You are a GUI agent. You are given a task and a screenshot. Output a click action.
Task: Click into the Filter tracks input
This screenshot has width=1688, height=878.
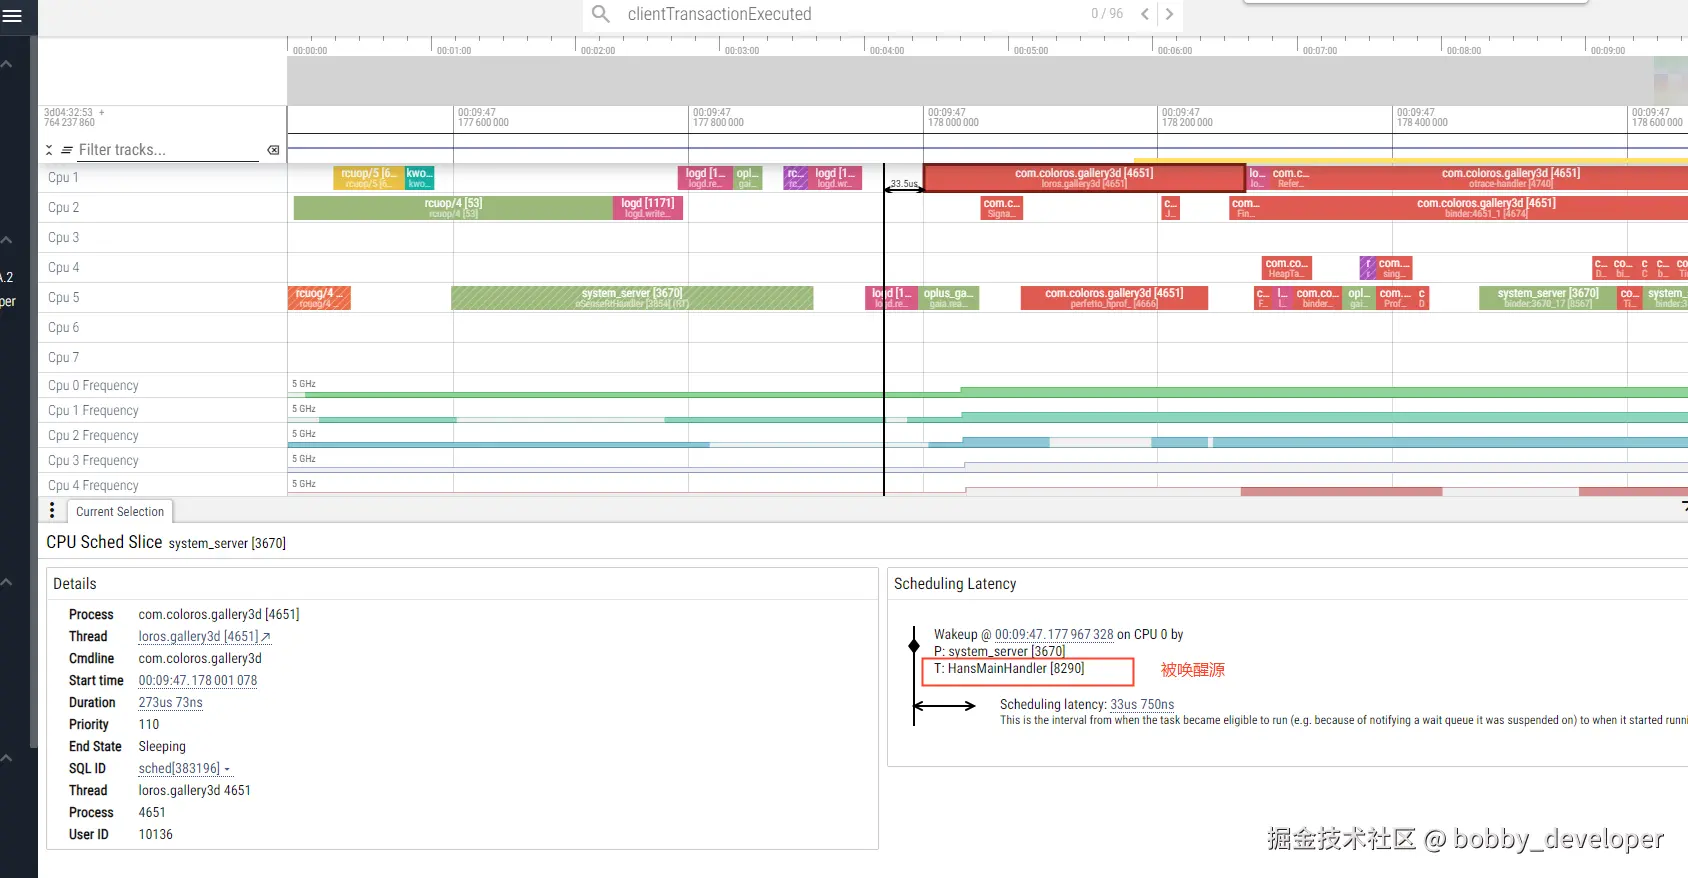[167, 150]
